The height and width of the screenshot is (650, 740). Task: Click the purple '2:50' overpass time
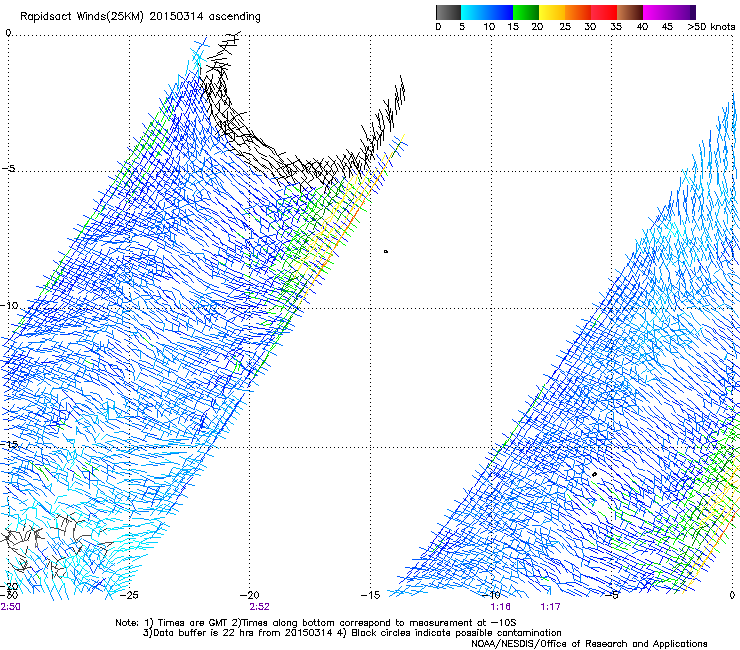[x=10, y=607]
